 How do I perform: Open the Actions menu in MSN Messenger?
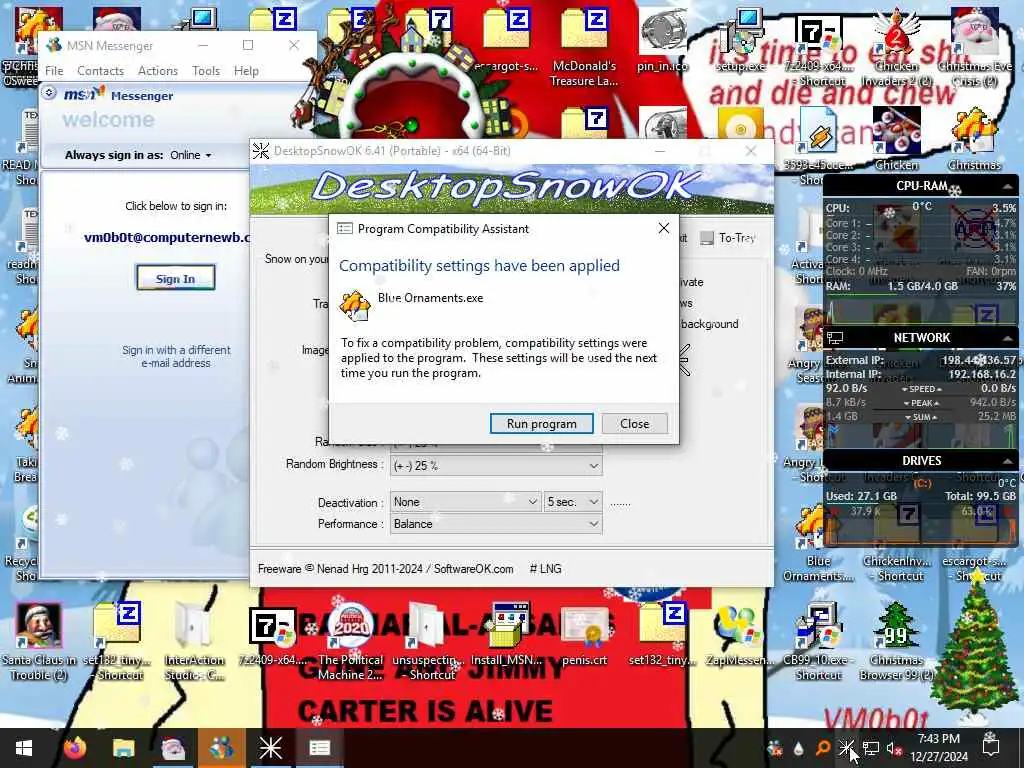[x=157, y=71]
